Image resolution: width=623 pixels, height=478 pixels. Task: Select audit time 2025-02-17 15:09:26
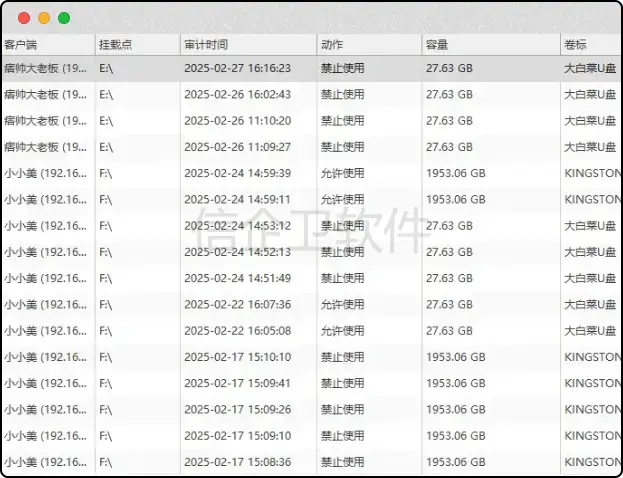click(x=238, y=409)
